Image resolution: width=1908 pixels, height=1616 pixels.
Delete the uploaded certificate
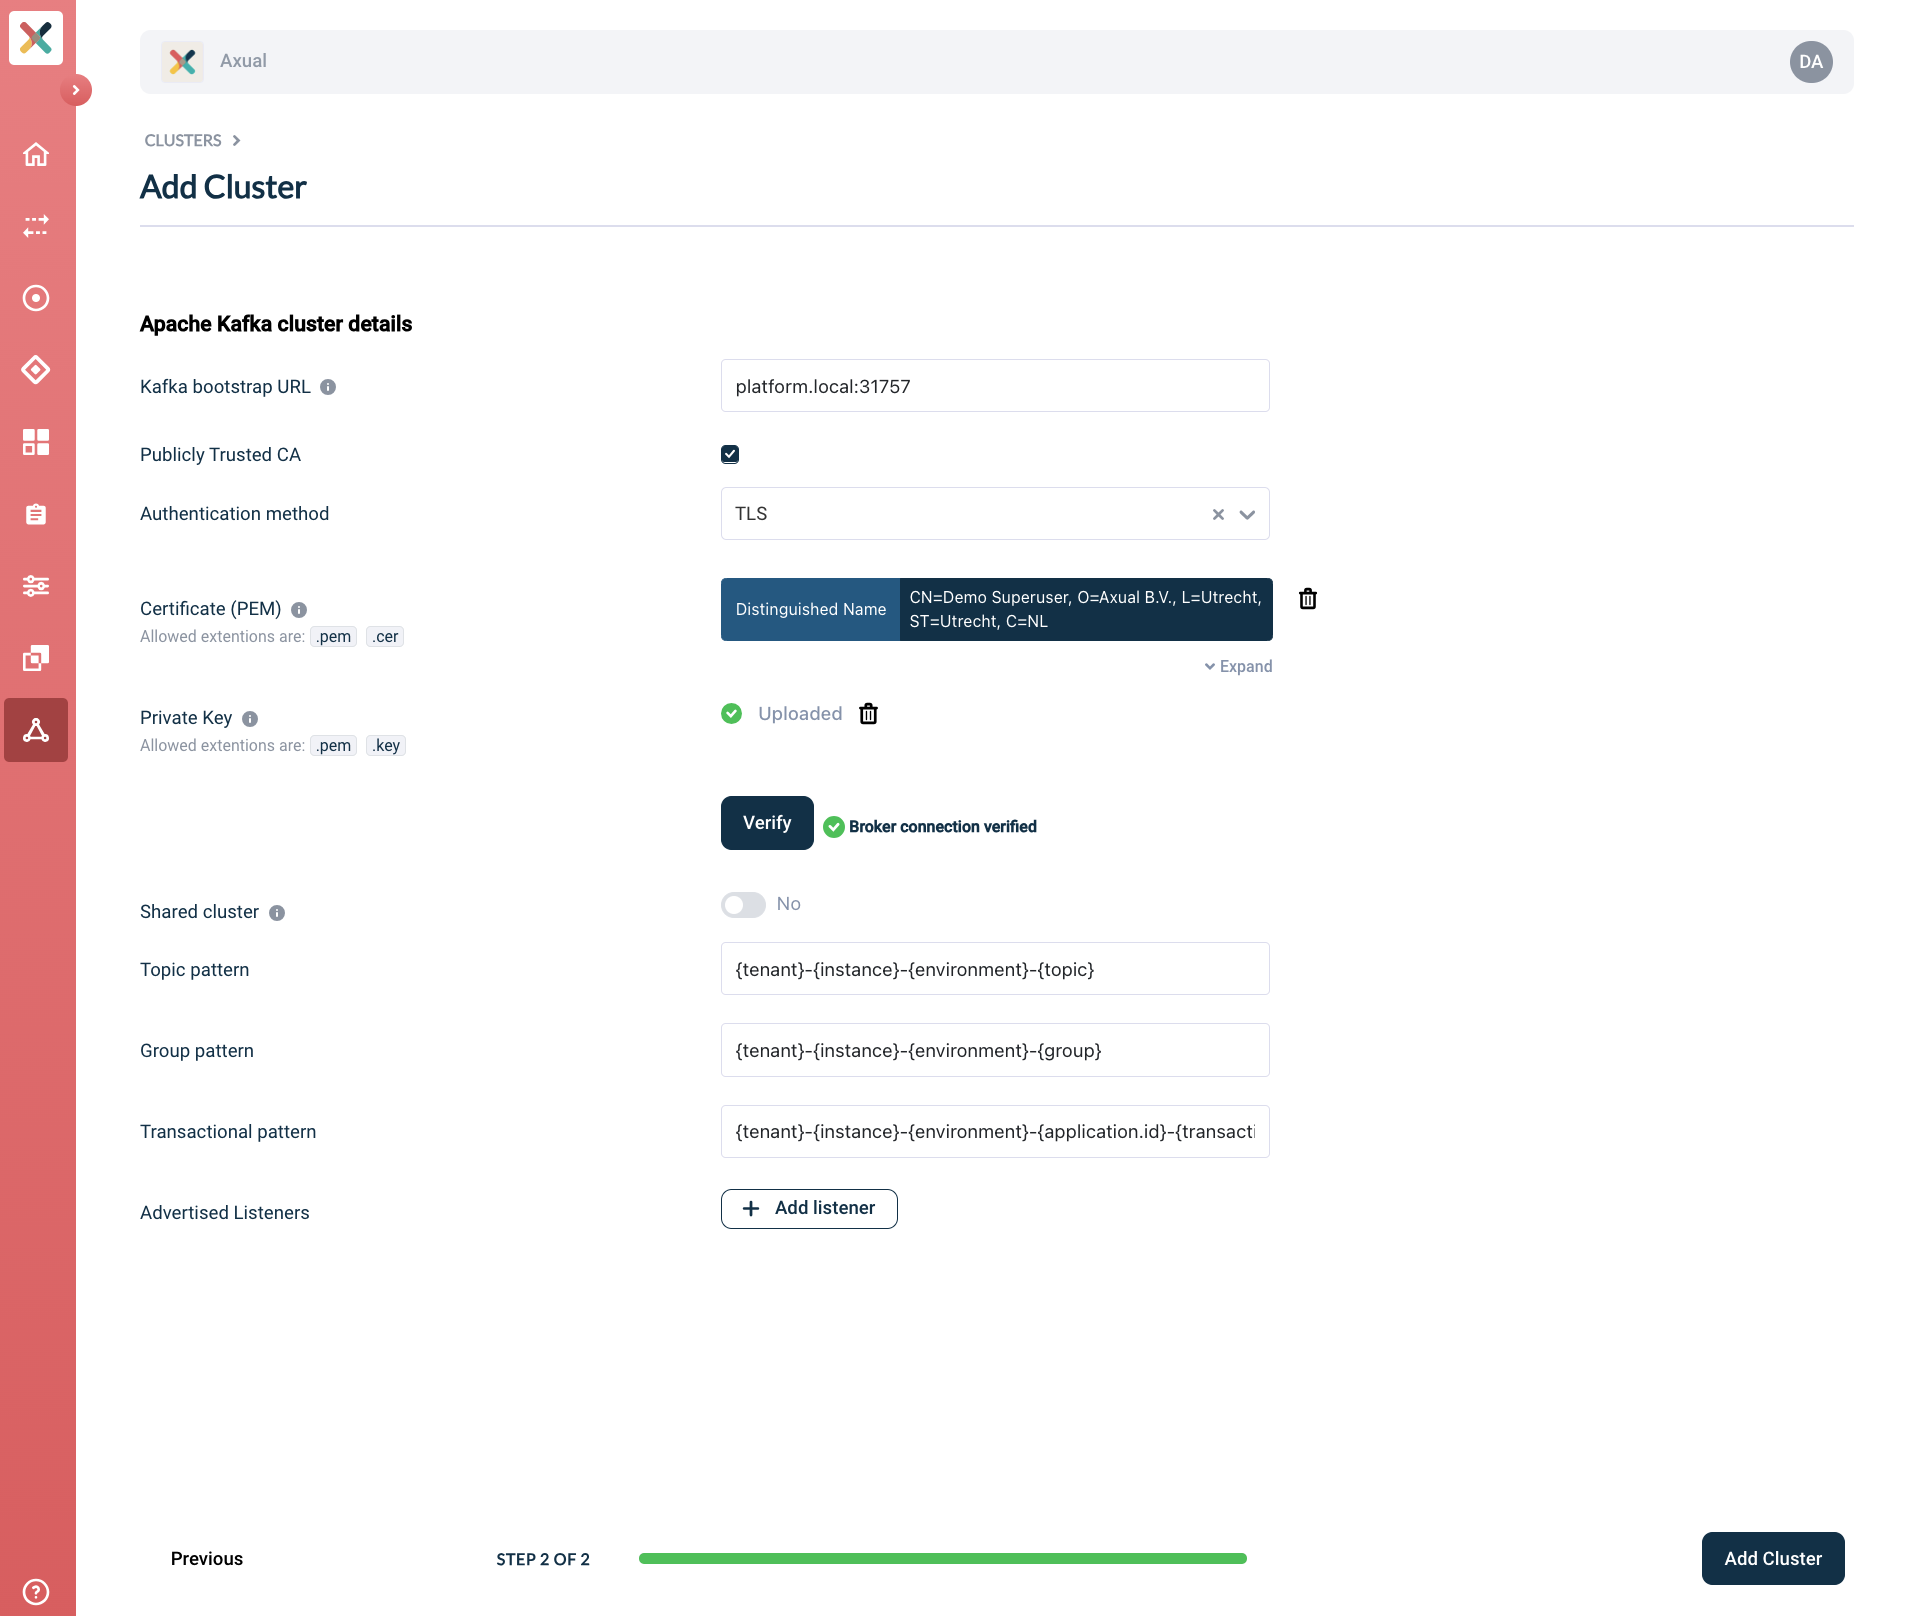(1308, 599)
